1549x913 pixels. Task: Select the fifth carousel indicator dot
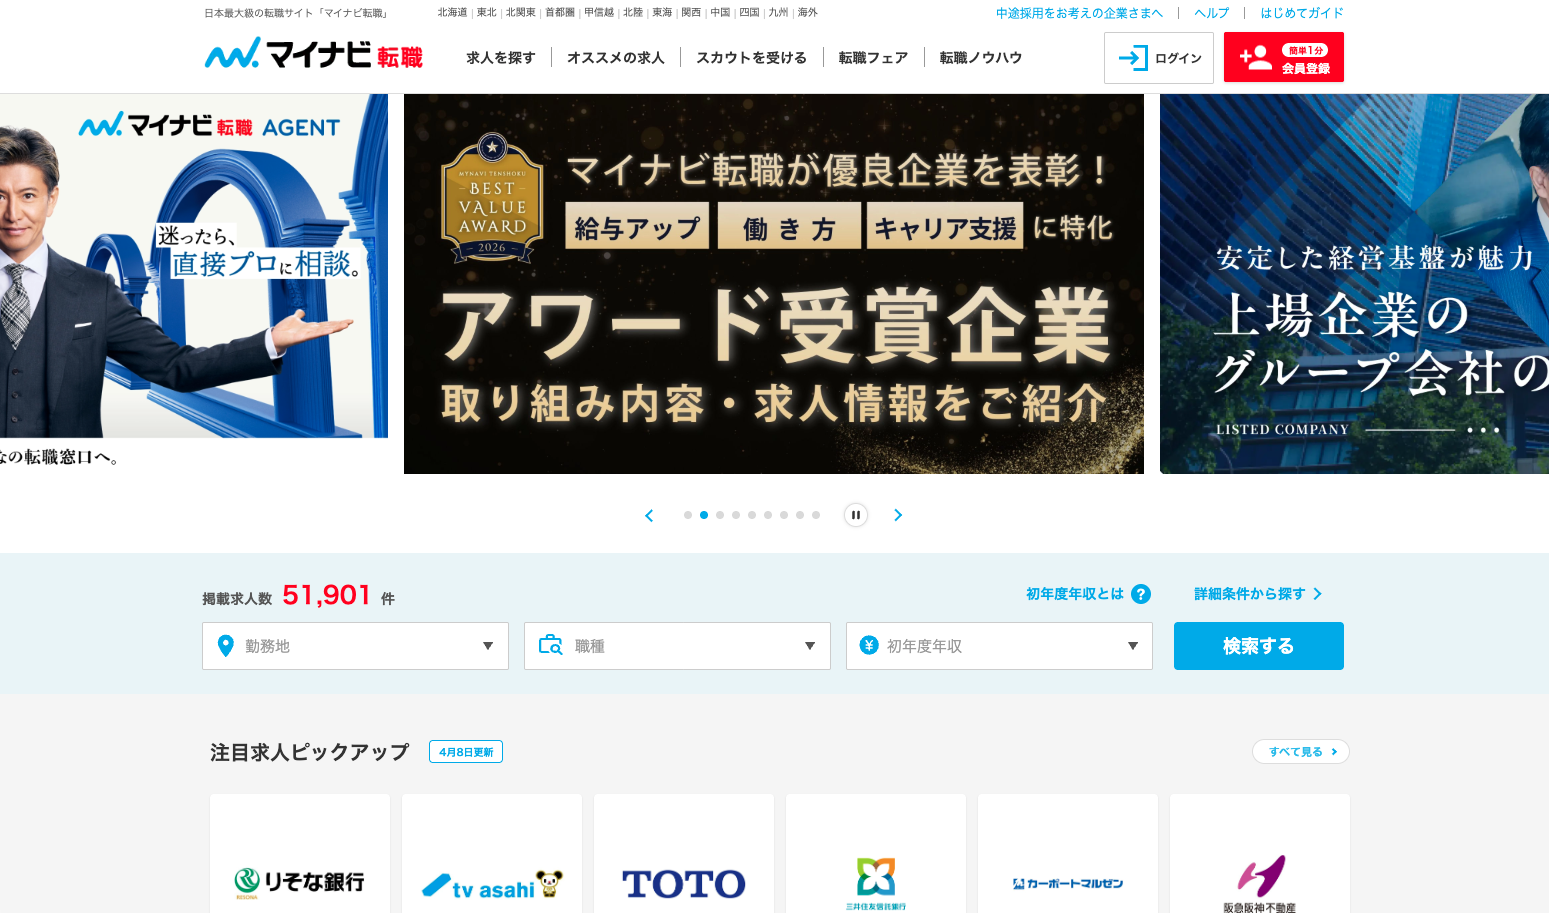click(x=752, y=515)
